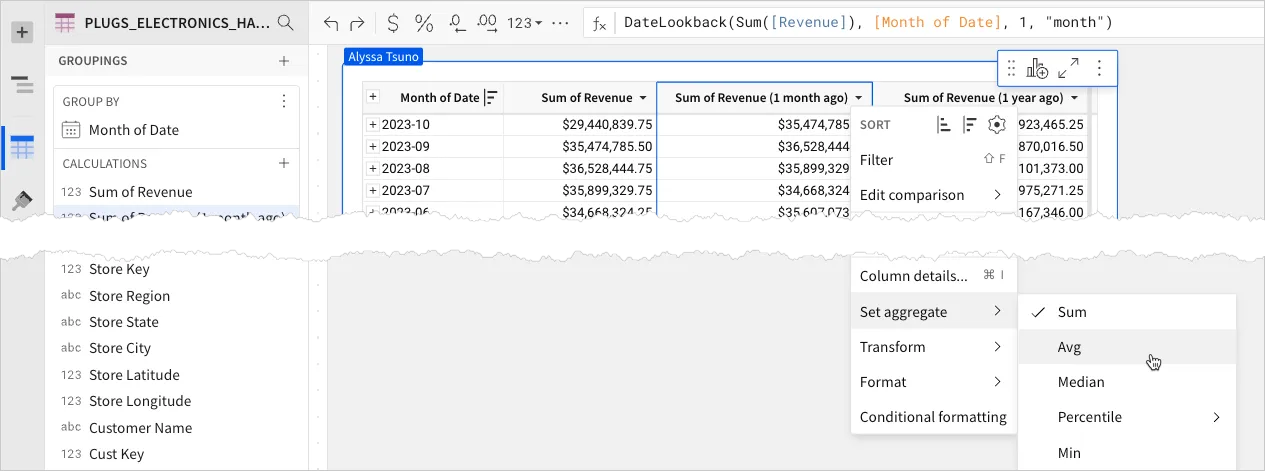Screen dimensions: 1265x471
Task: Expand the 2023-09 row
Action: [373, 146]
